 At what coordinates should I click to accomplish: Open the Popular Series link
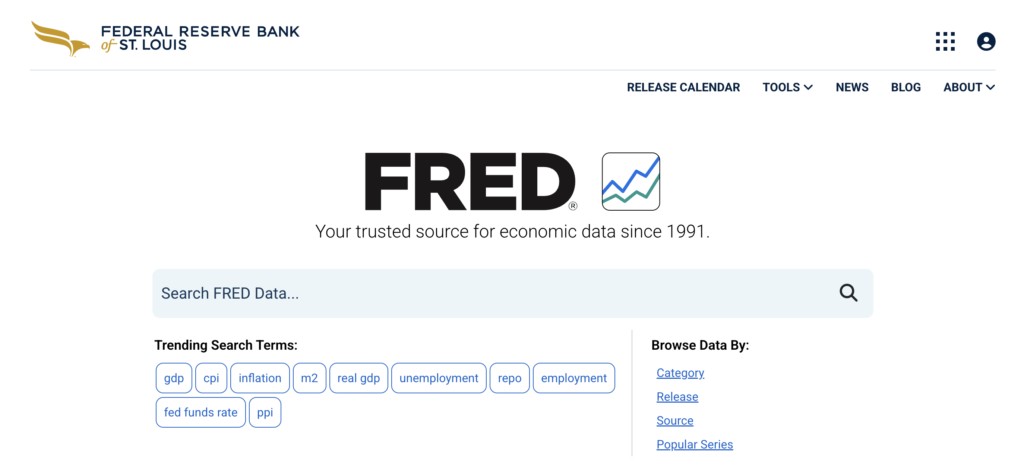pos(695,445)
